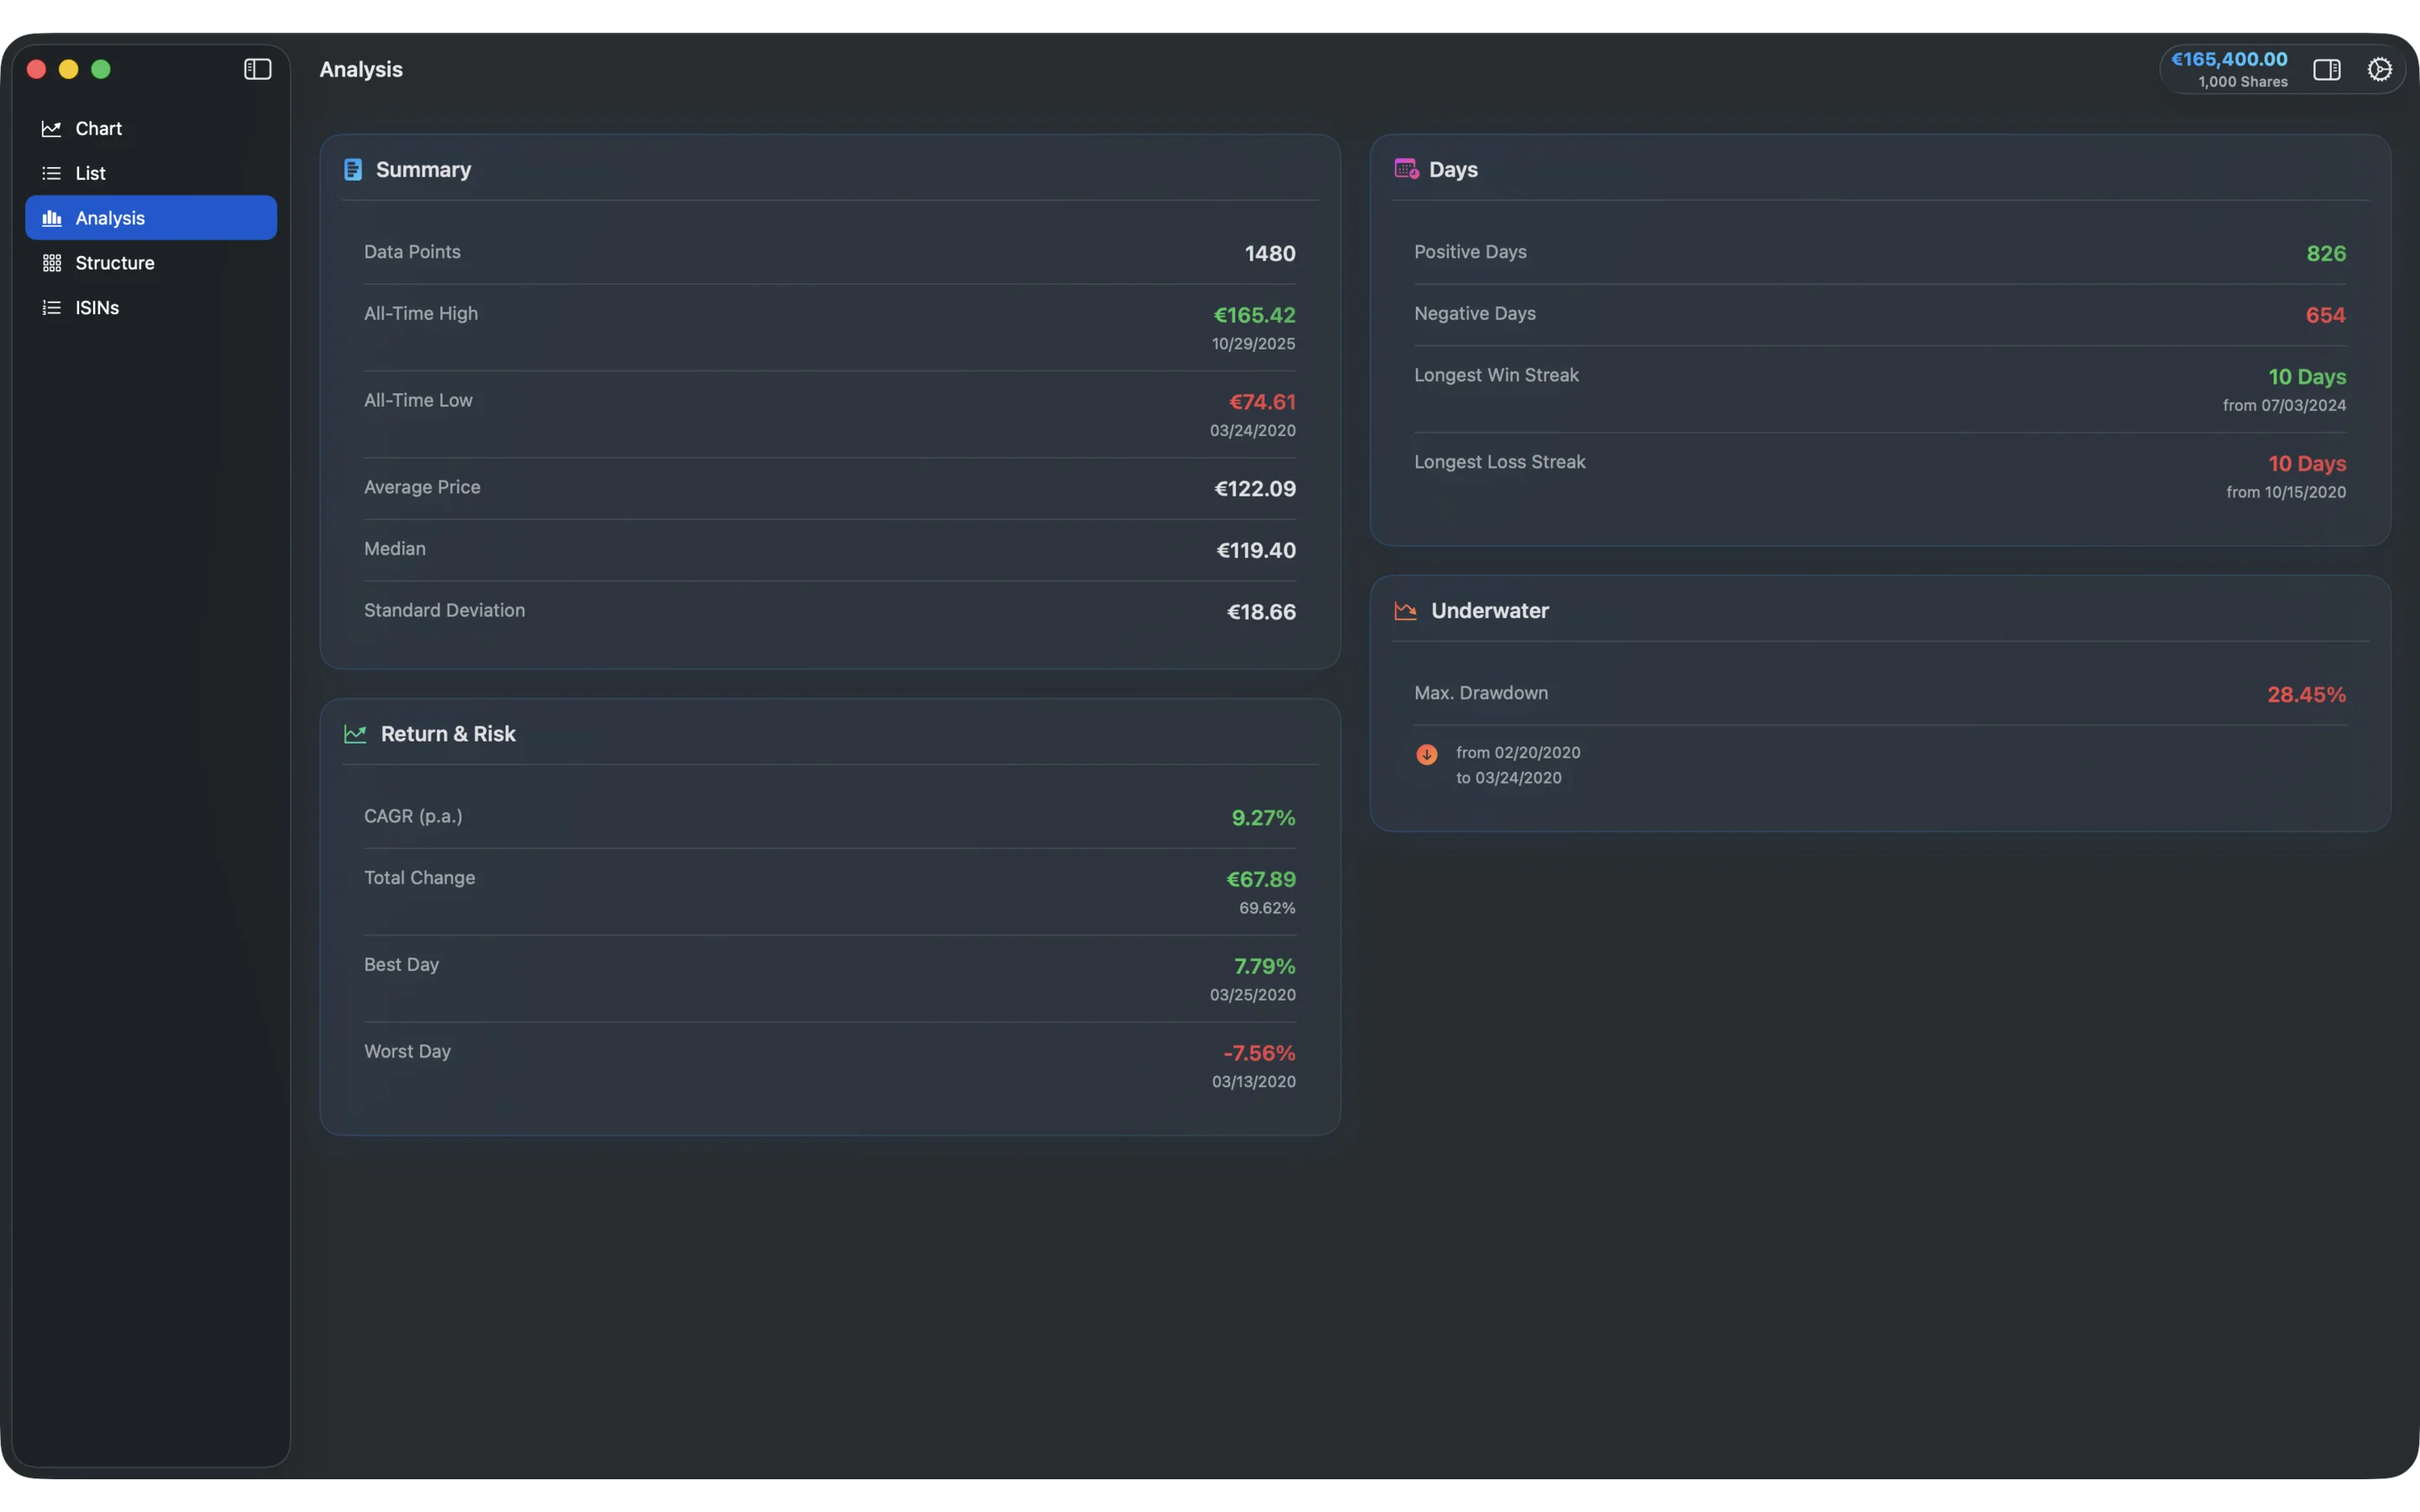Click the Return & Risk chart icon
2420x1512 pixels.
[355, 733]
